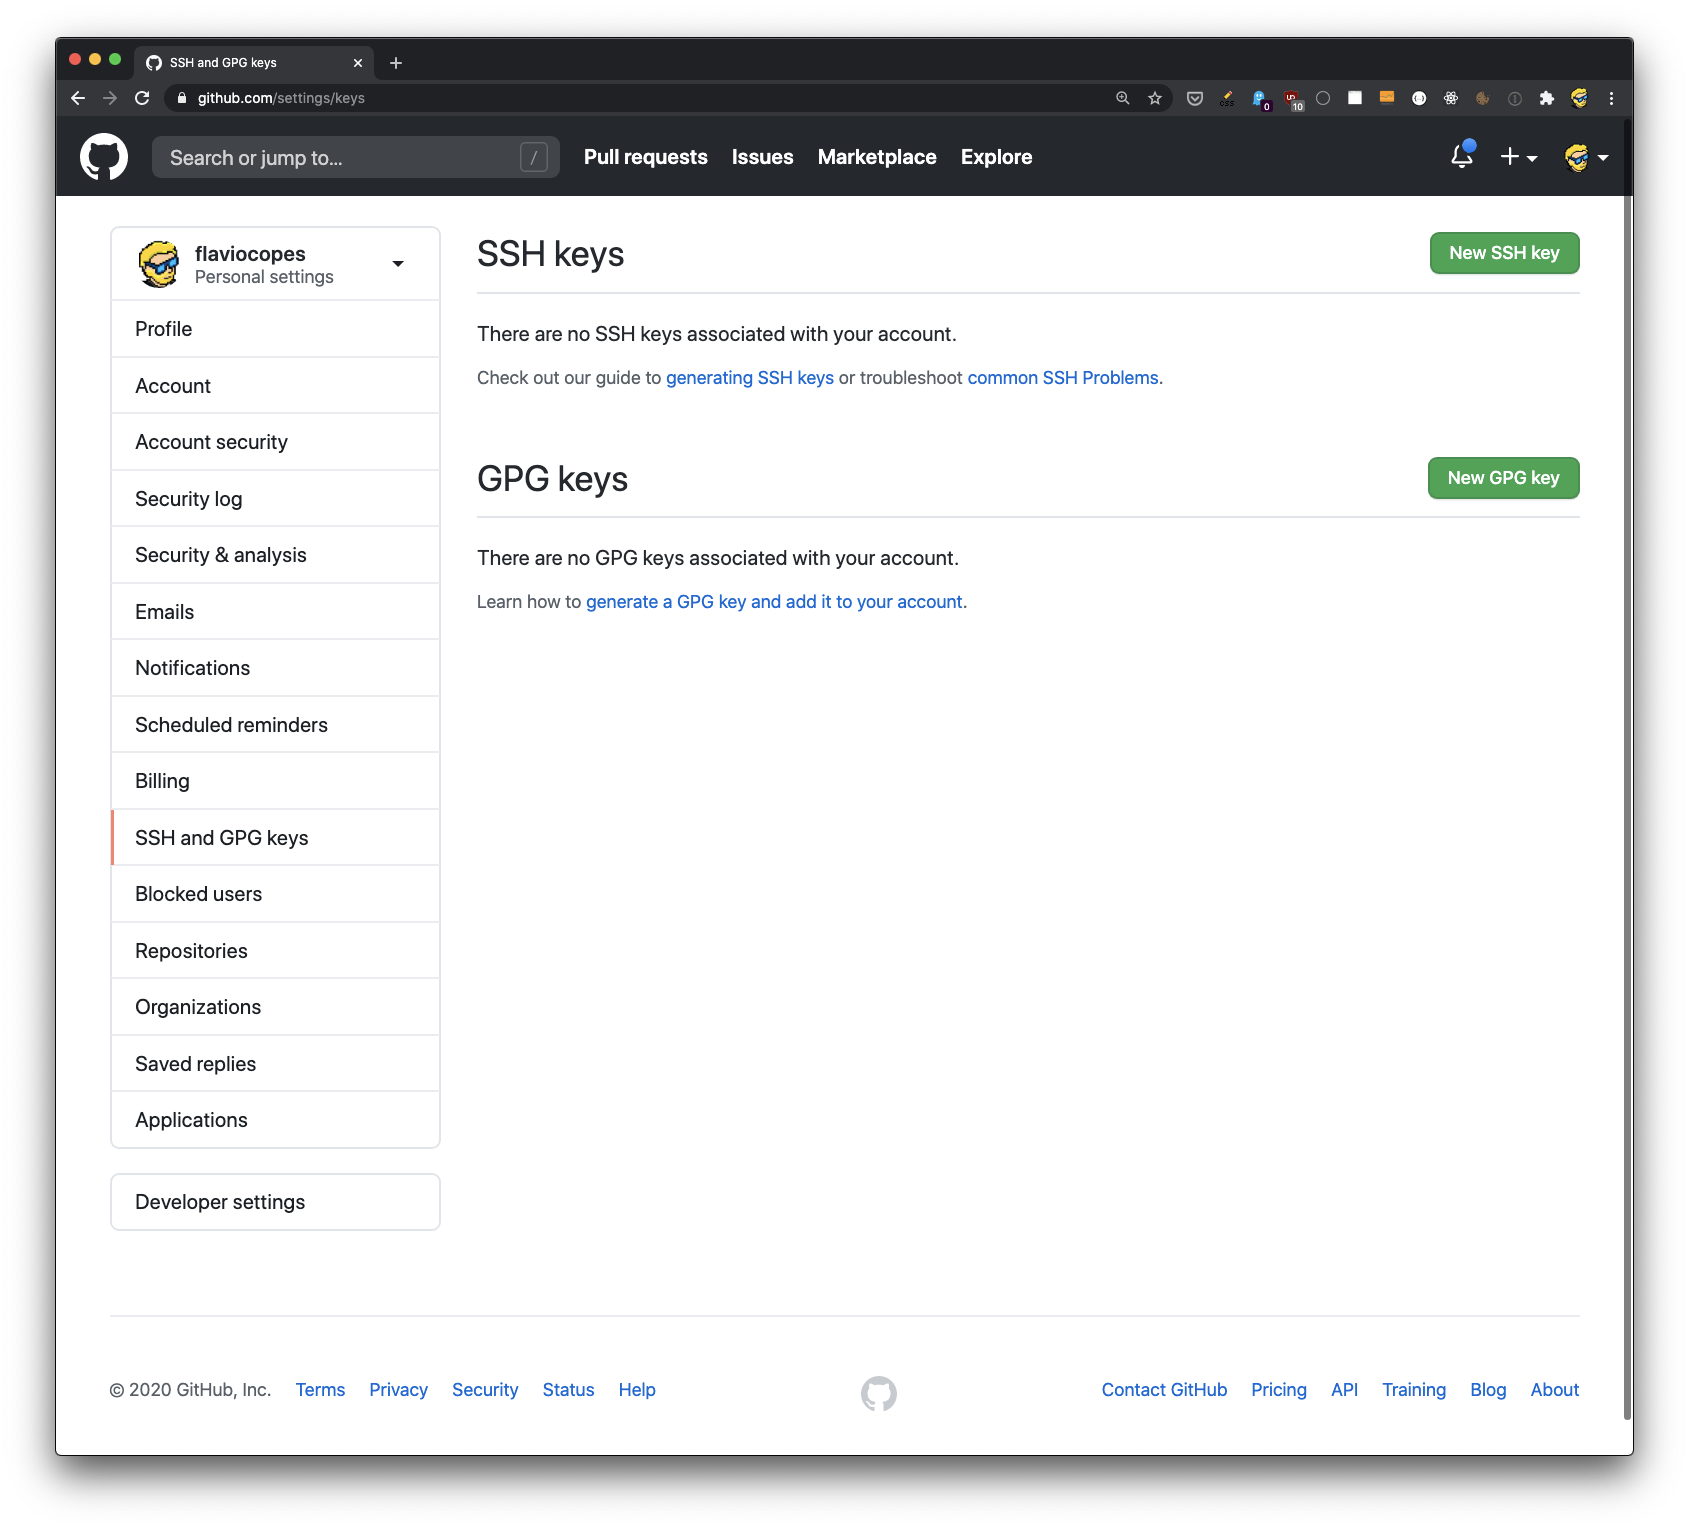Click the browser back arrow
This screenshot has width=1689, height=1529.
coord(78,98)
